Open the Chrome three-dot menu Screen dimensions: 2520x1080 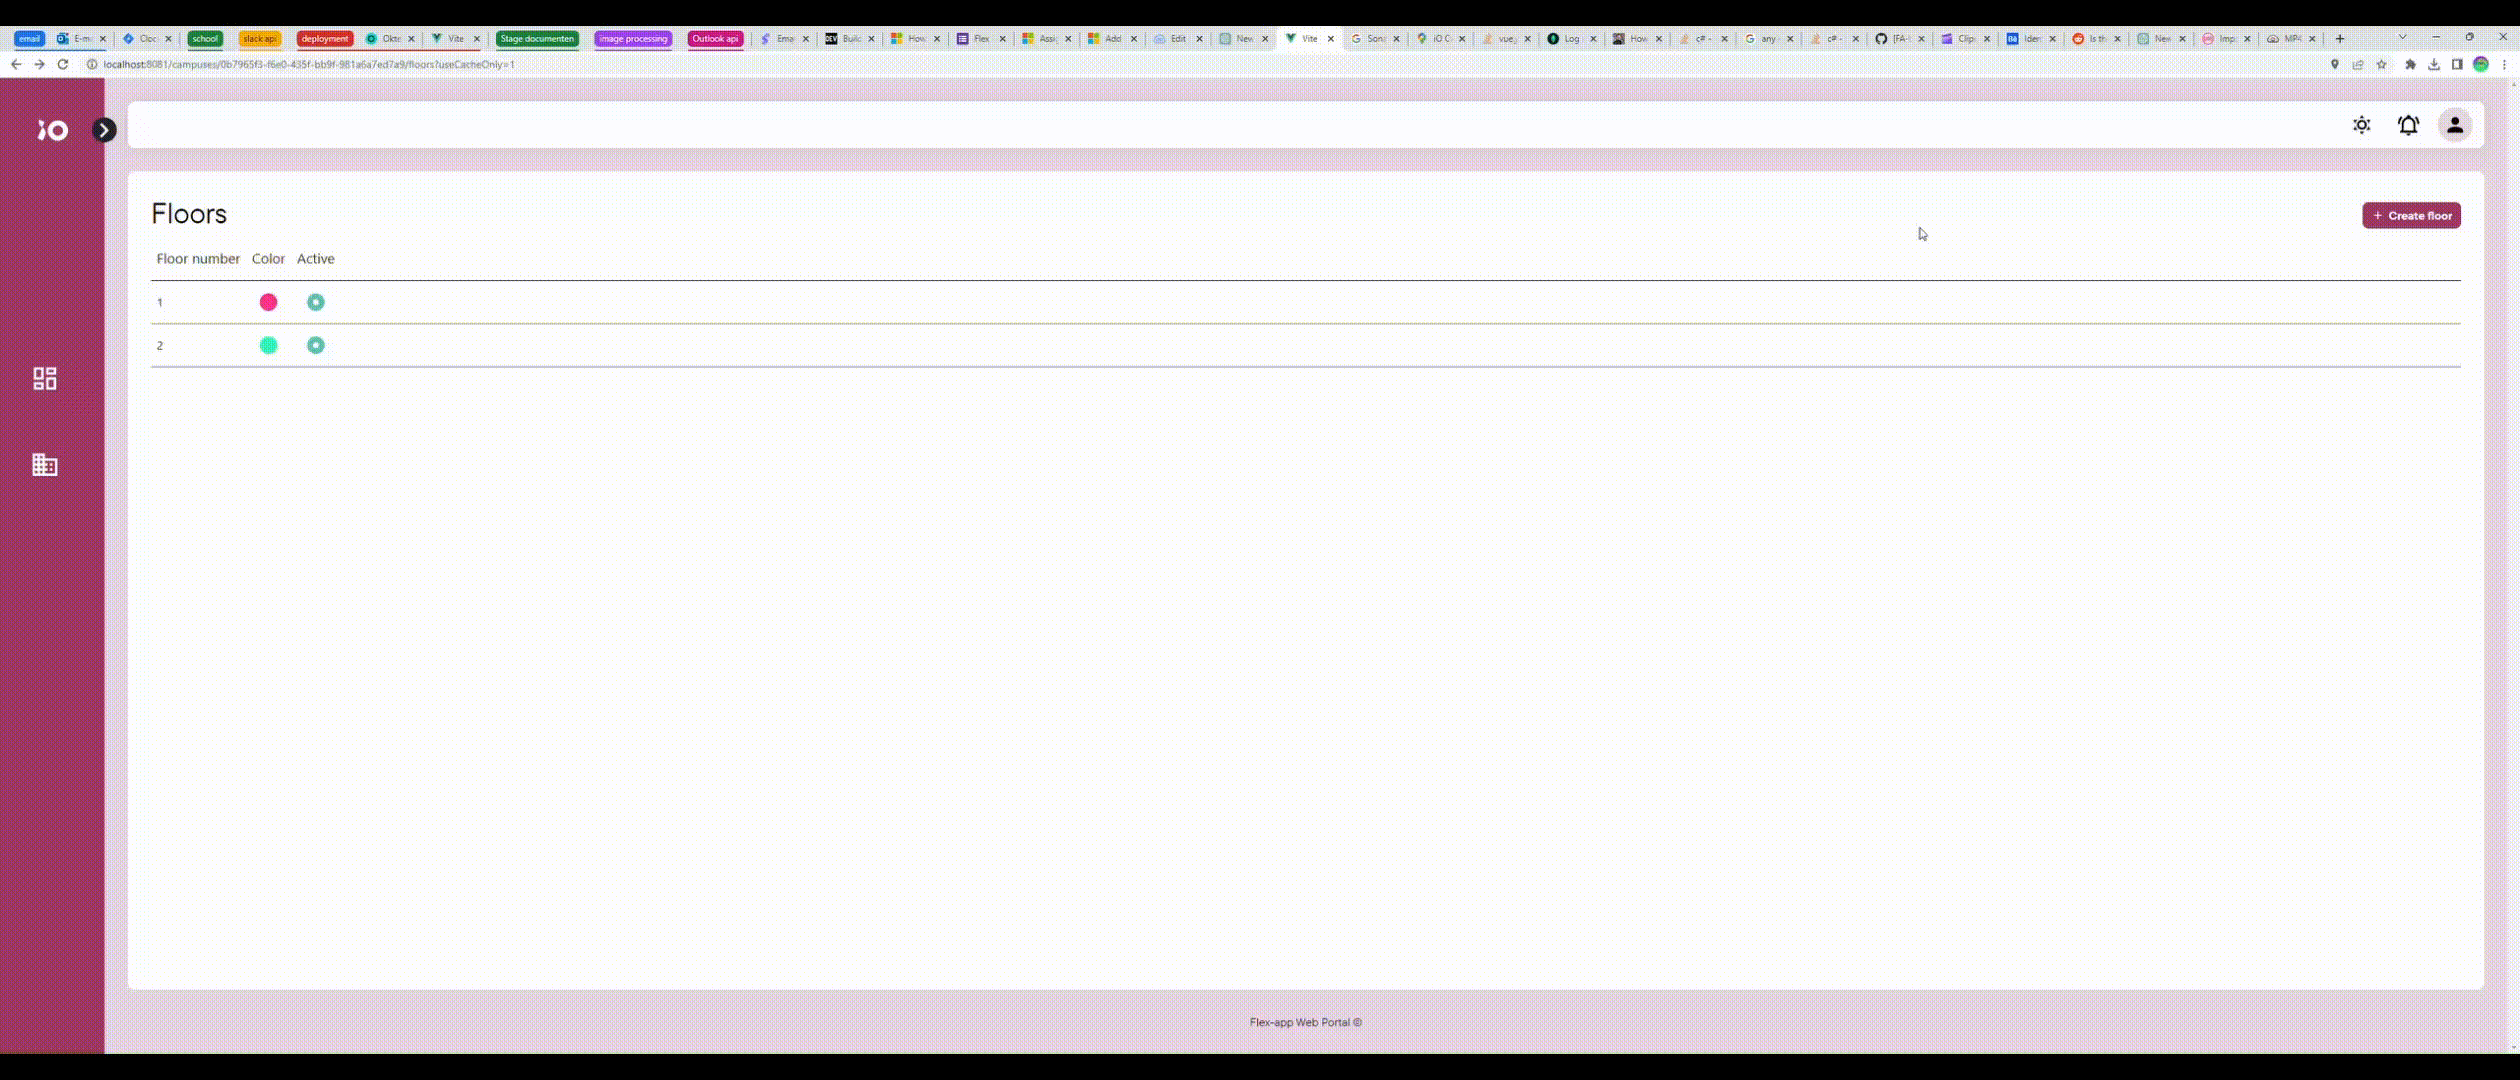2504,64
